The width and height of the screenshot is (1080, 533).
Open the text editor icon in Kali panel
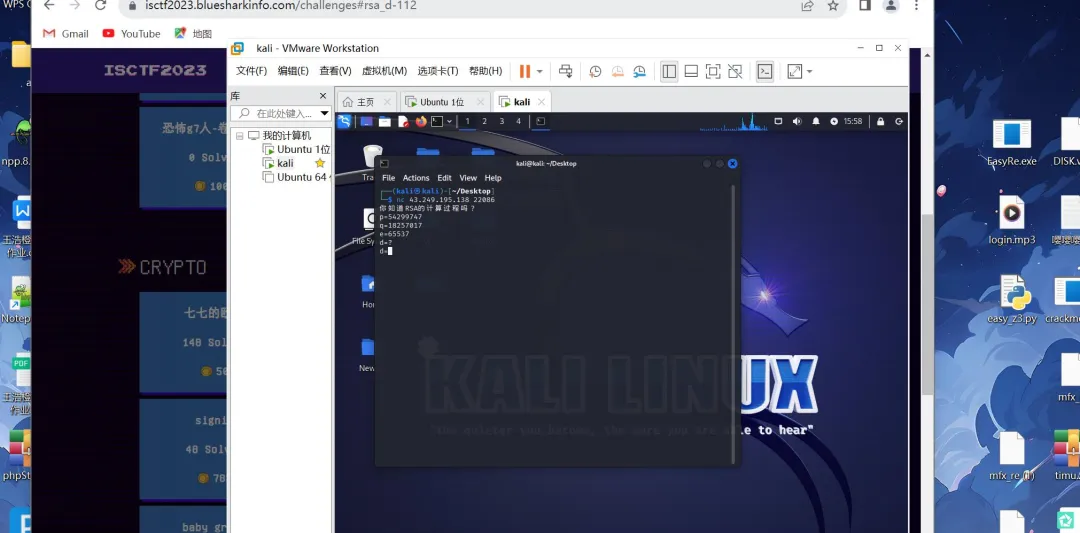point(403,121)
